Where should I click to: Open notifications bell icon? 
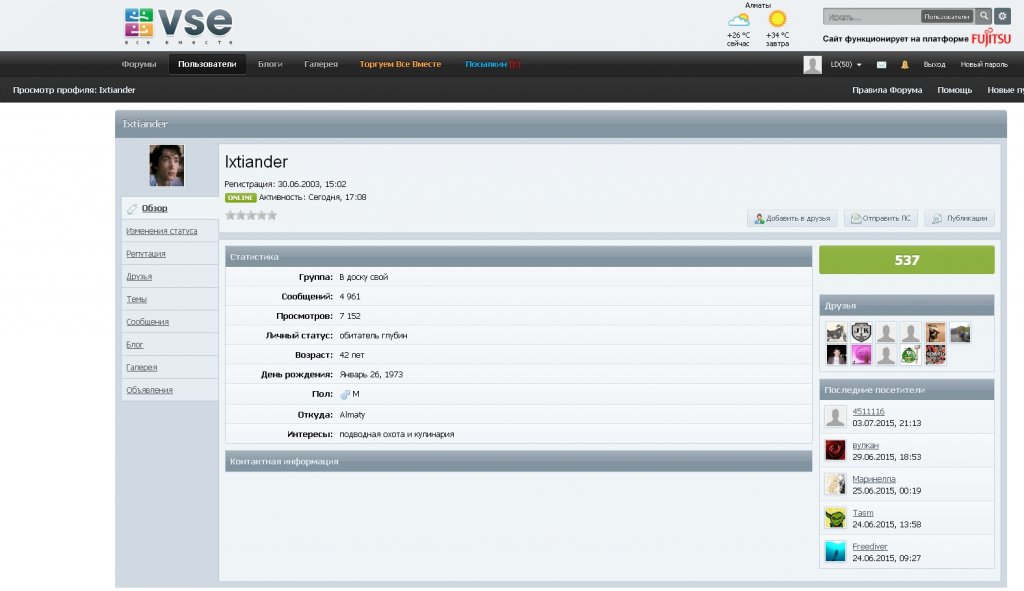pos(905,64)
